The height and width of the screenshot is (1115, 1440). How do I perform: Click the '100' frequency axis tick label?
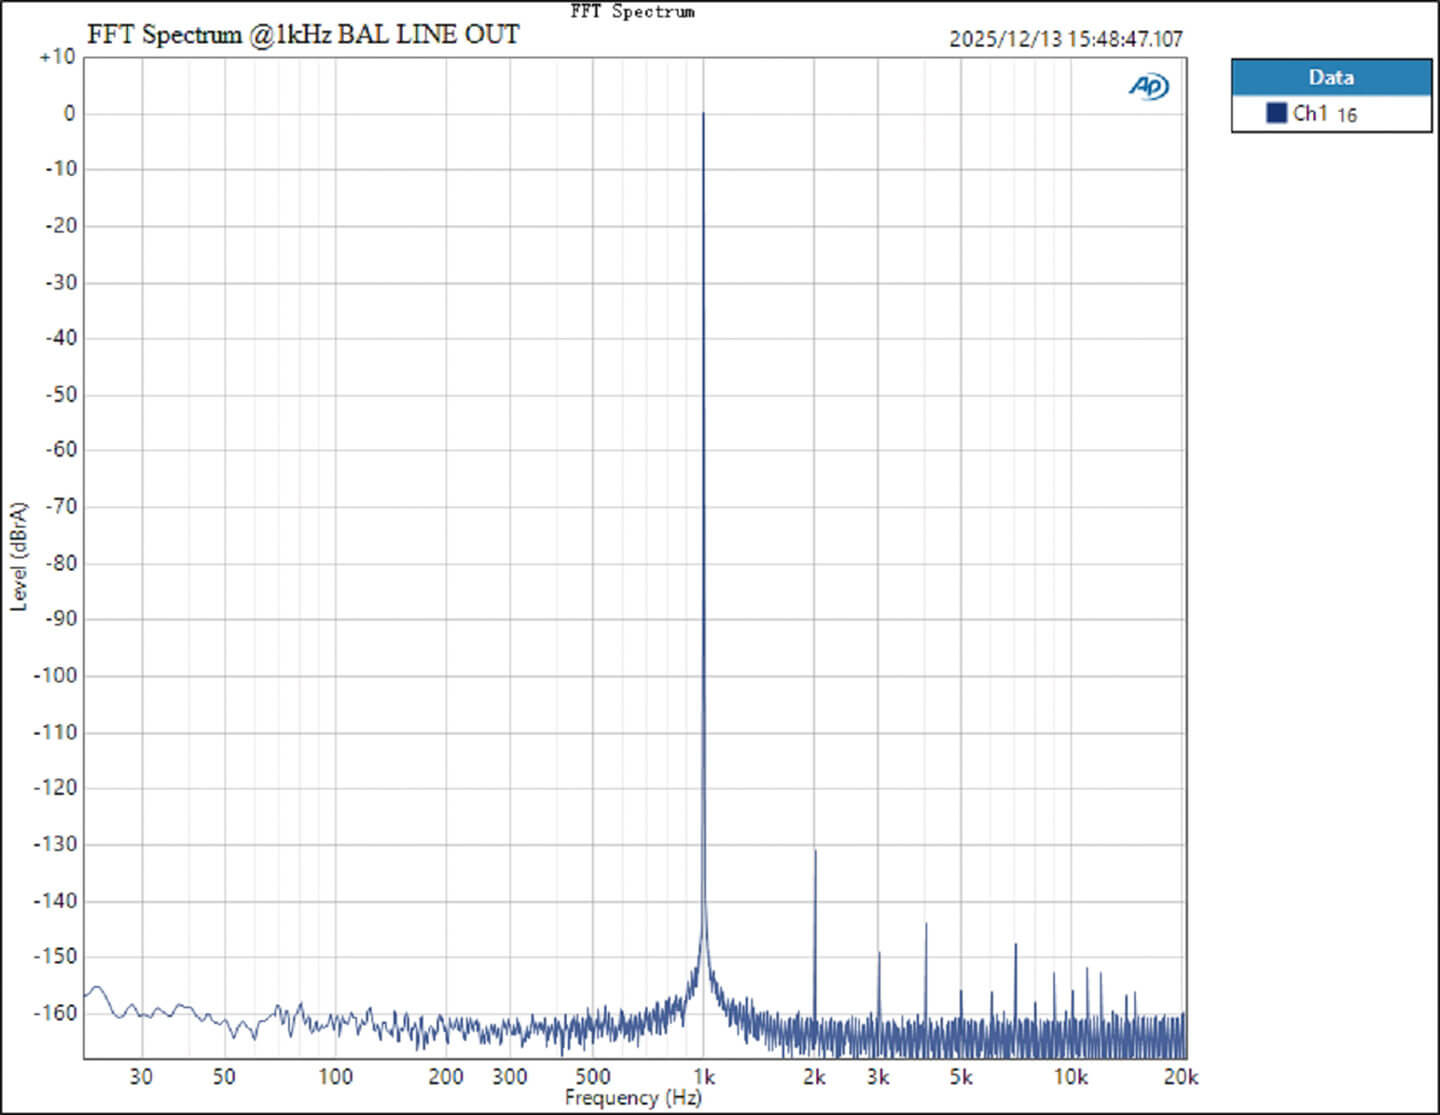click(x=335, y=1077)
